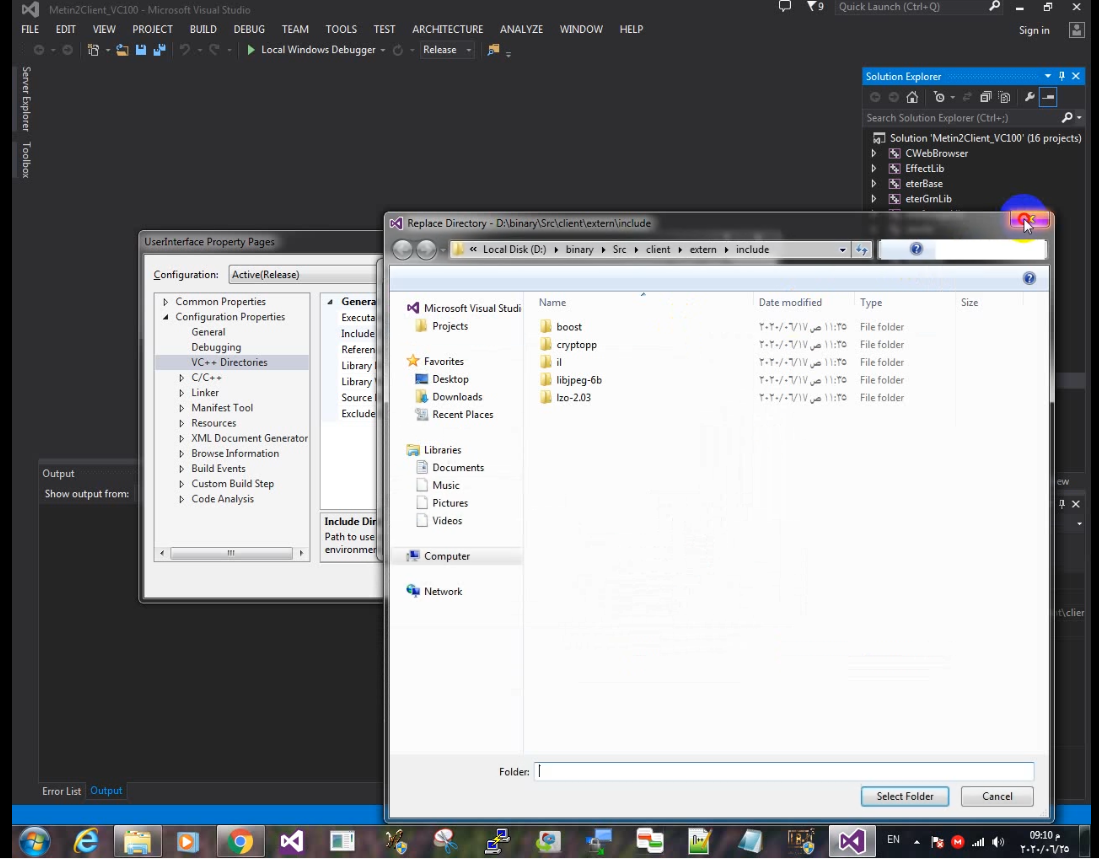
Task: Expand Common Properties in Property Pages
Action: pyautogui.click(x=165, y=302)
